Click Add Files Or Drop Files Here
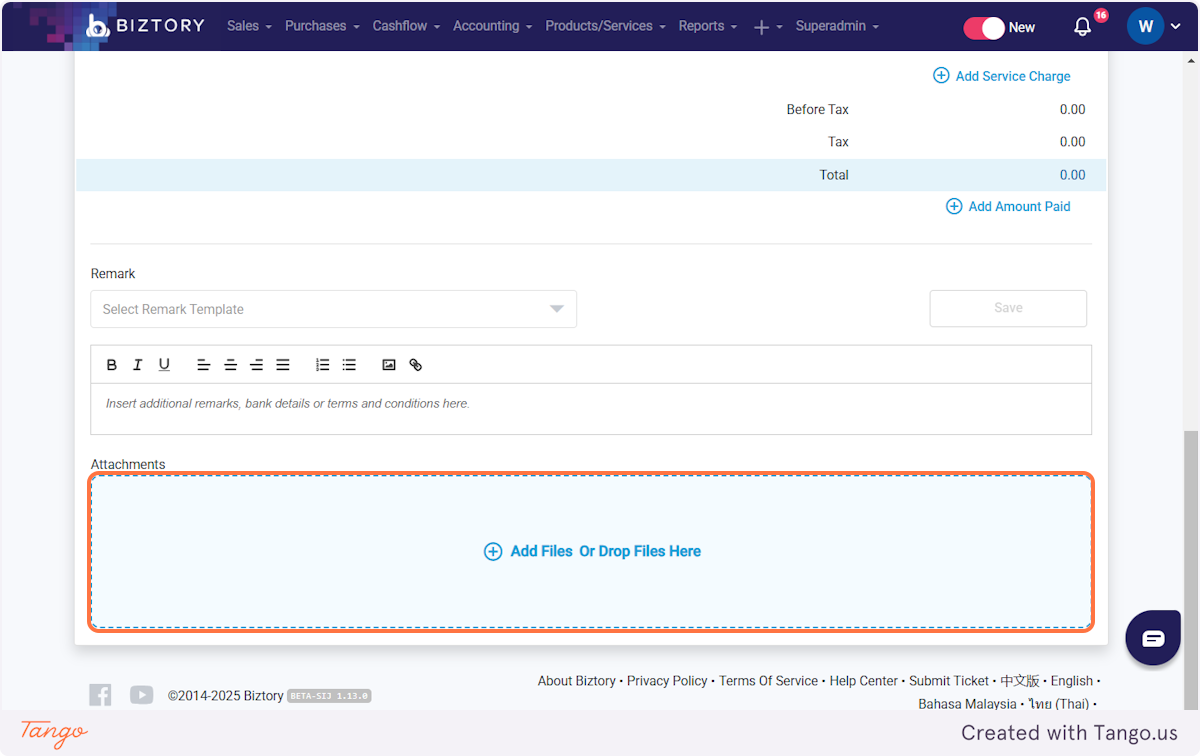This screenshot has width=1200, height=756. (592, 551)
